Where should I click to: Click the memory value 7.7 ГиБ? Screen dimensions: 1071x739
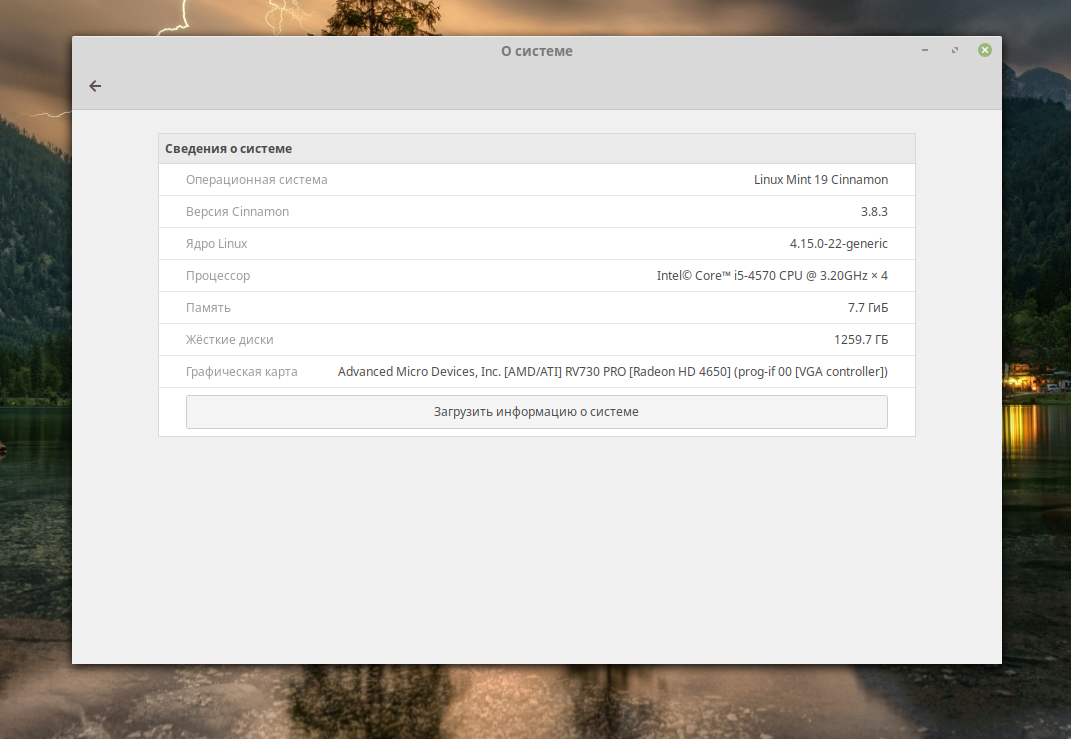(x=867, y=308)
